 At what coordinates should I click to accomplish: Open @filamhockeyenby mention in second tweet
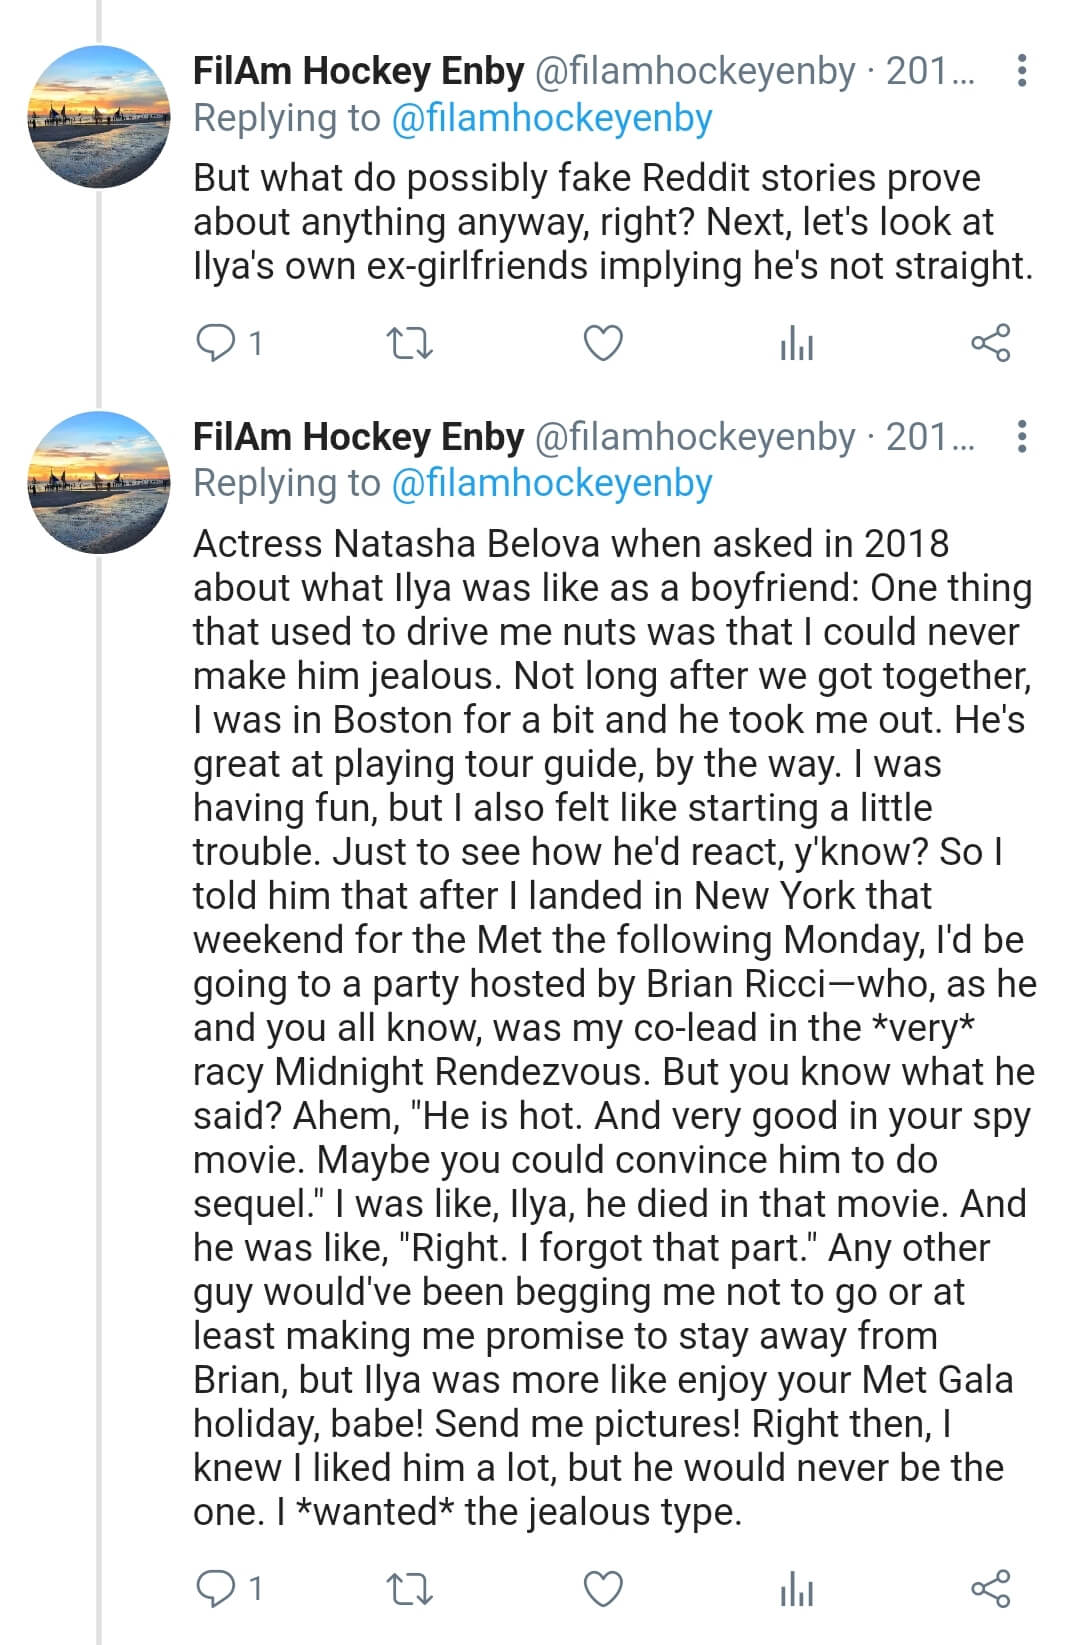point(552,484)
